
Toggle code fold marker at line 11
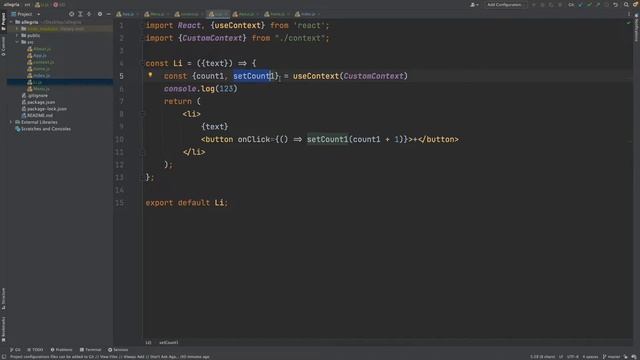pos(143,152)
